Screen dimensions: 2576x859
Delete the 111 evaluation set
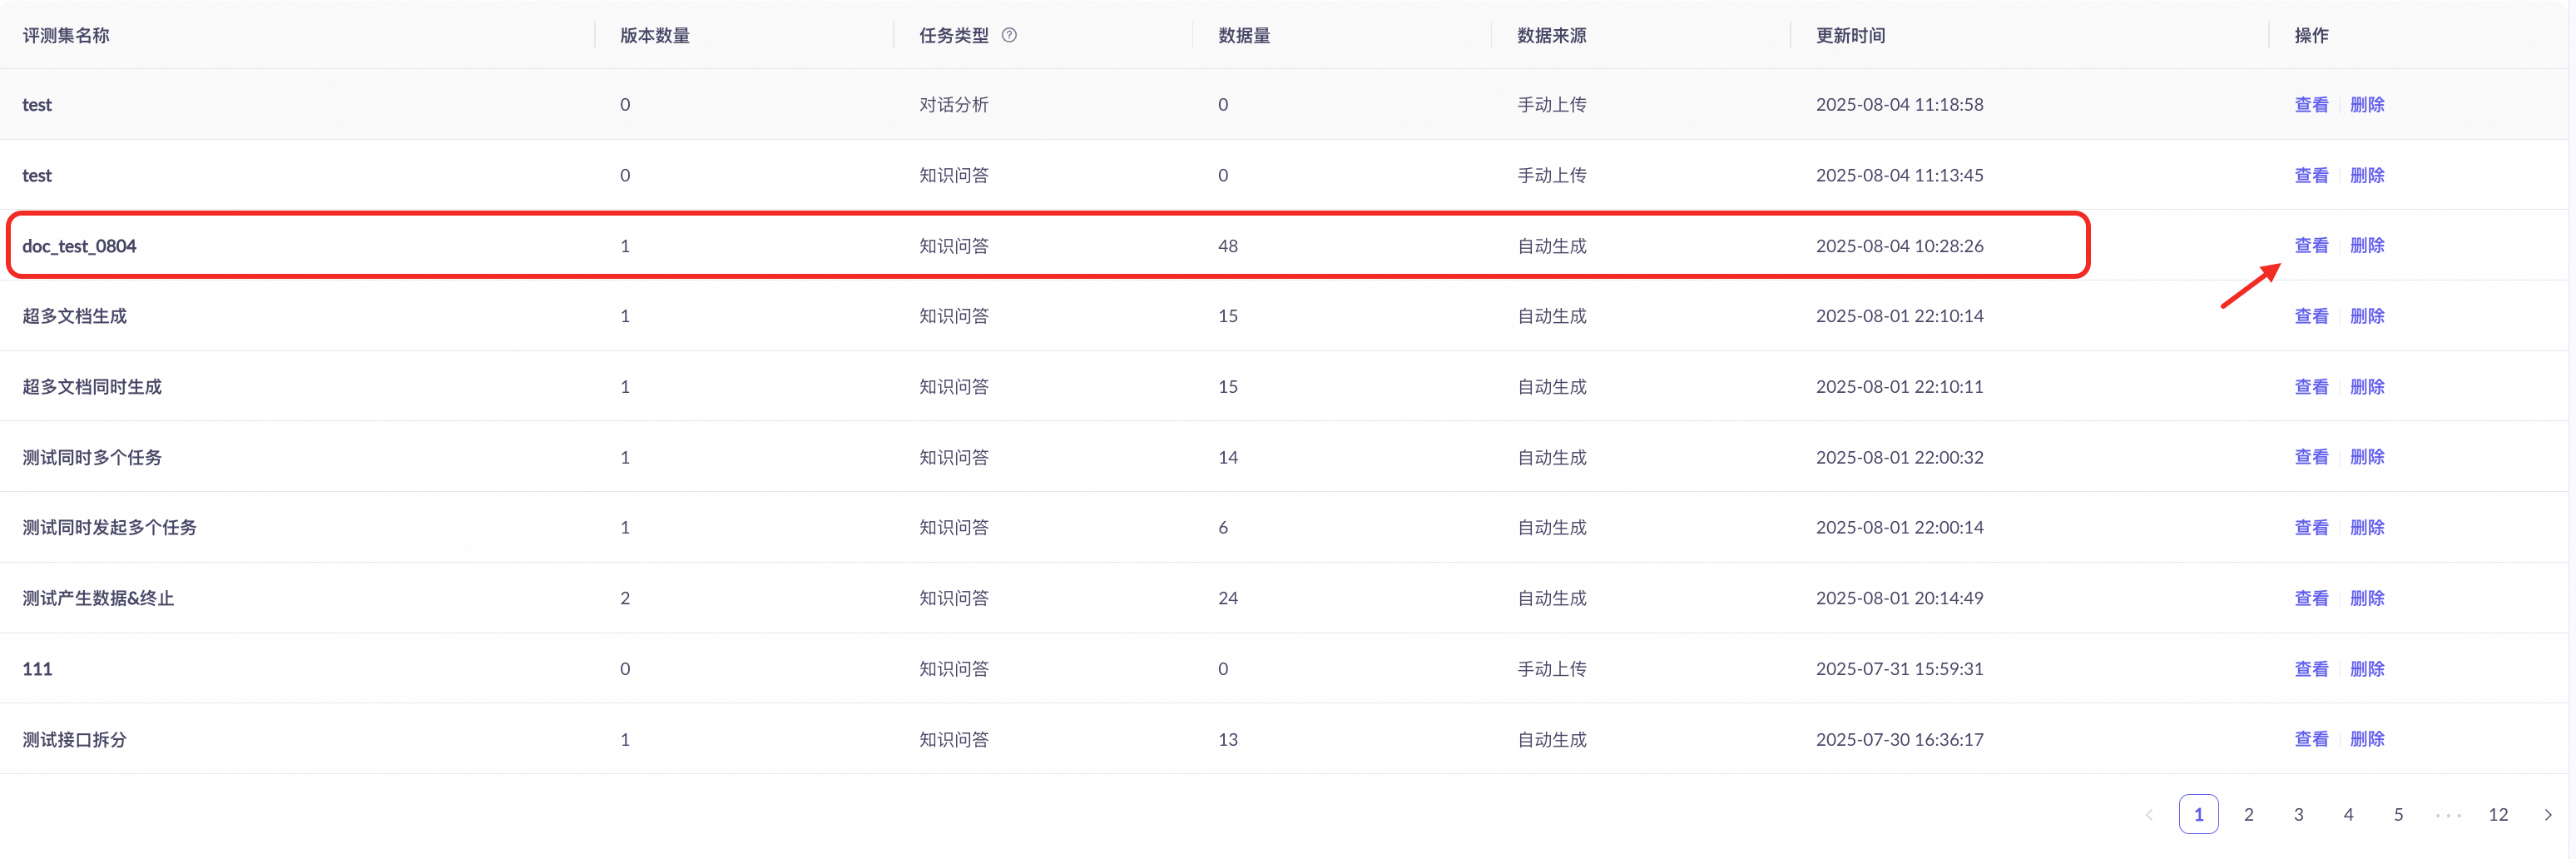2367,668
